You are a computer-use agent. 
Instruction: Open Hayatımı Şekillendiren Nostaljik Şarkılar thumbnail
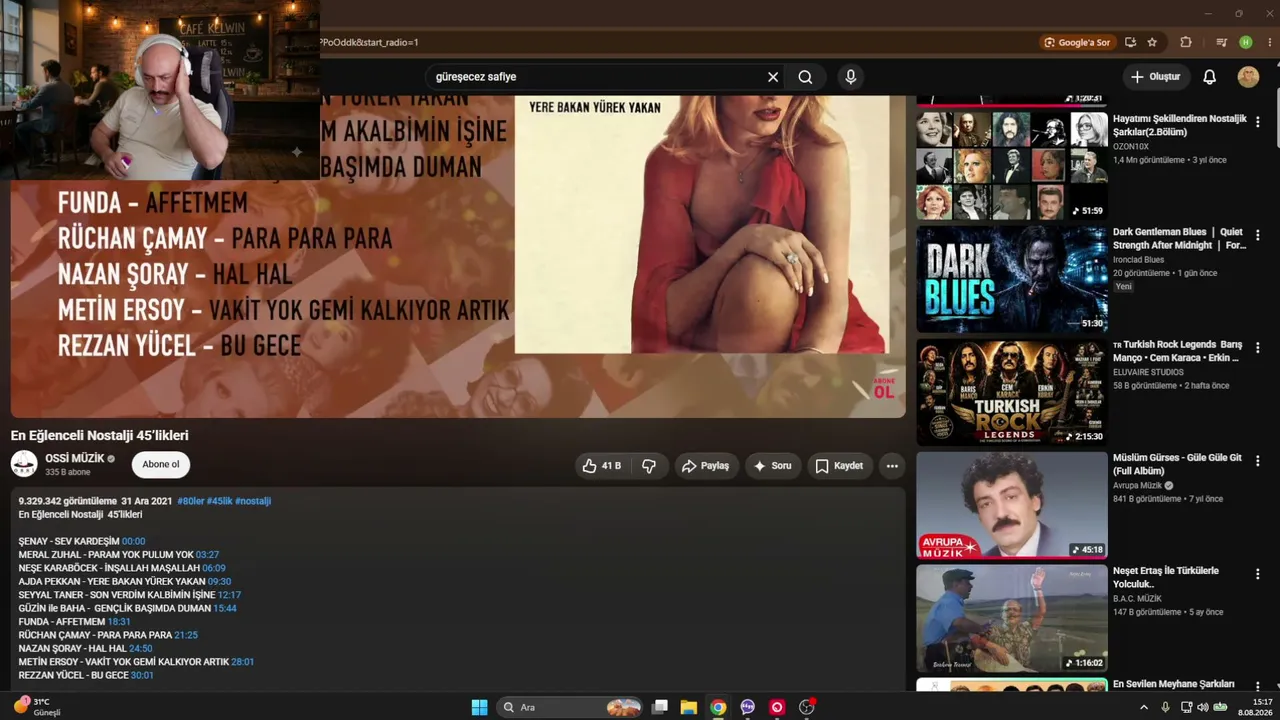coord(1012,165)
